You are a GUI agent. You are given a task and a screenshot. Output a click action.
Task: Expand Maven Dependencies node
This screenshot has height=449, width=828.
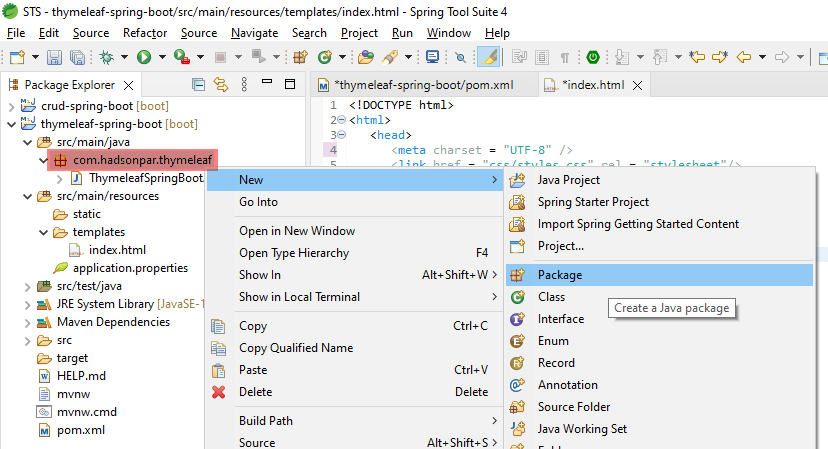pos(27,322)
